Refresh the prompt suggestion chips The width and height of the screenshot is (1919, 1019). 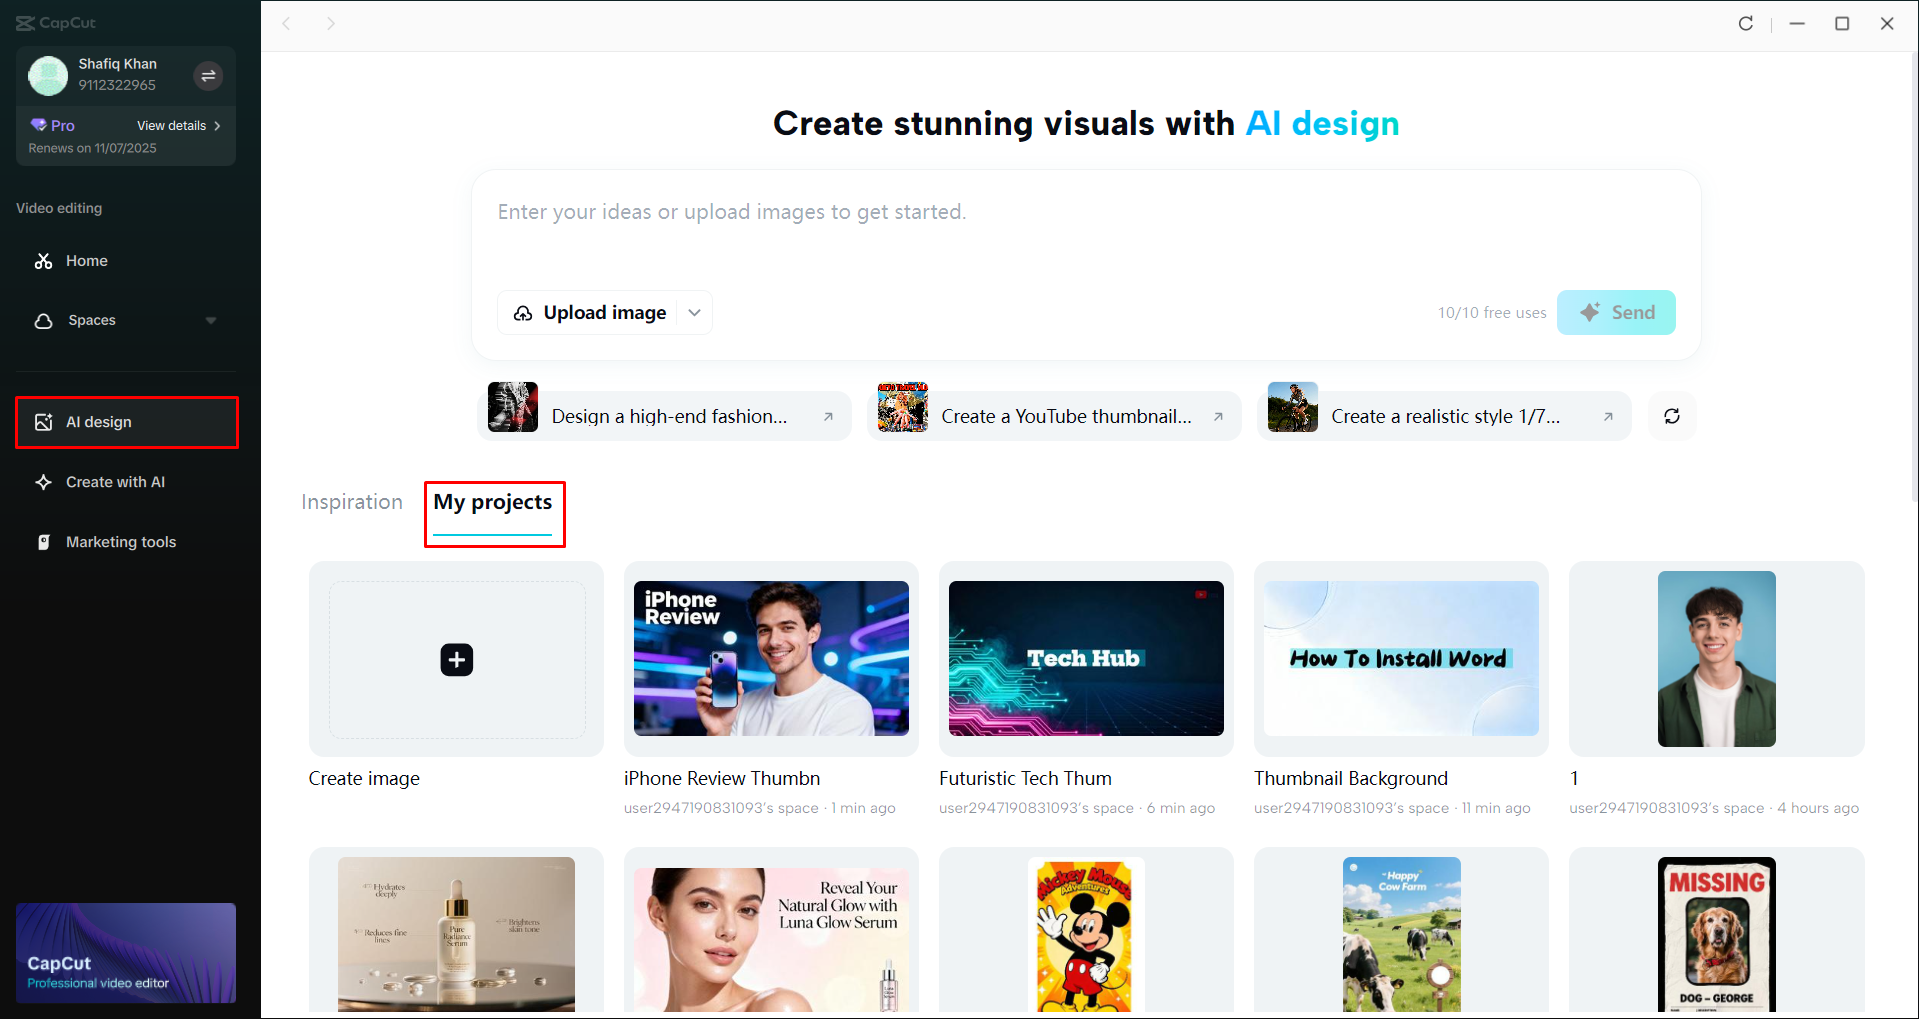1671,416
